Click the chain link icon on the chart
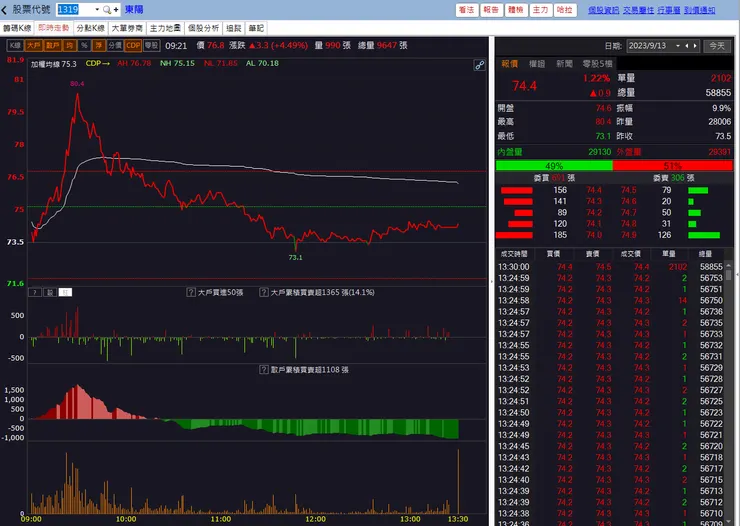The width and height of the screenshot is (740, 526). tap(479, 66)
